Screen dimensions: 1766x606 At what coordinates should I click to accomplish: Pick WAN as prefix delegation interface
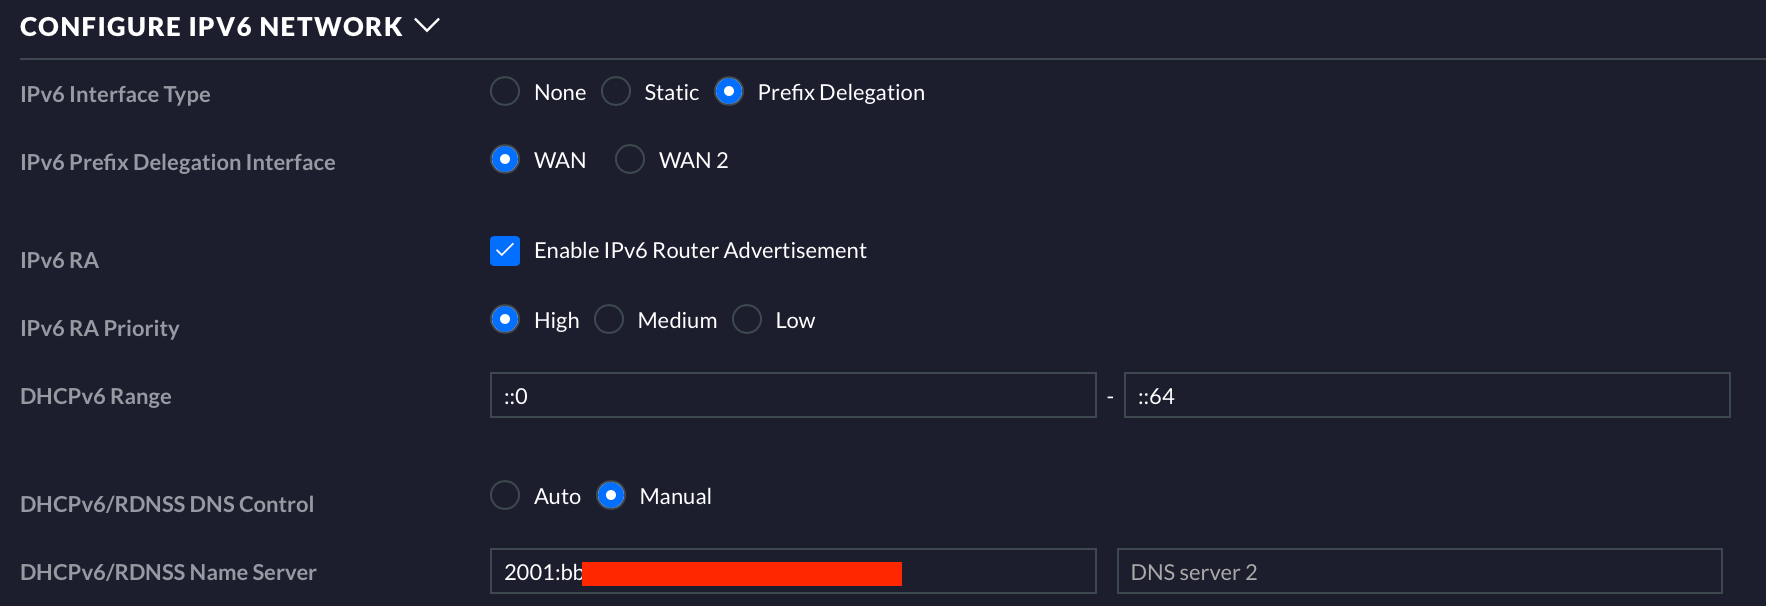click(x=505, y=160)
